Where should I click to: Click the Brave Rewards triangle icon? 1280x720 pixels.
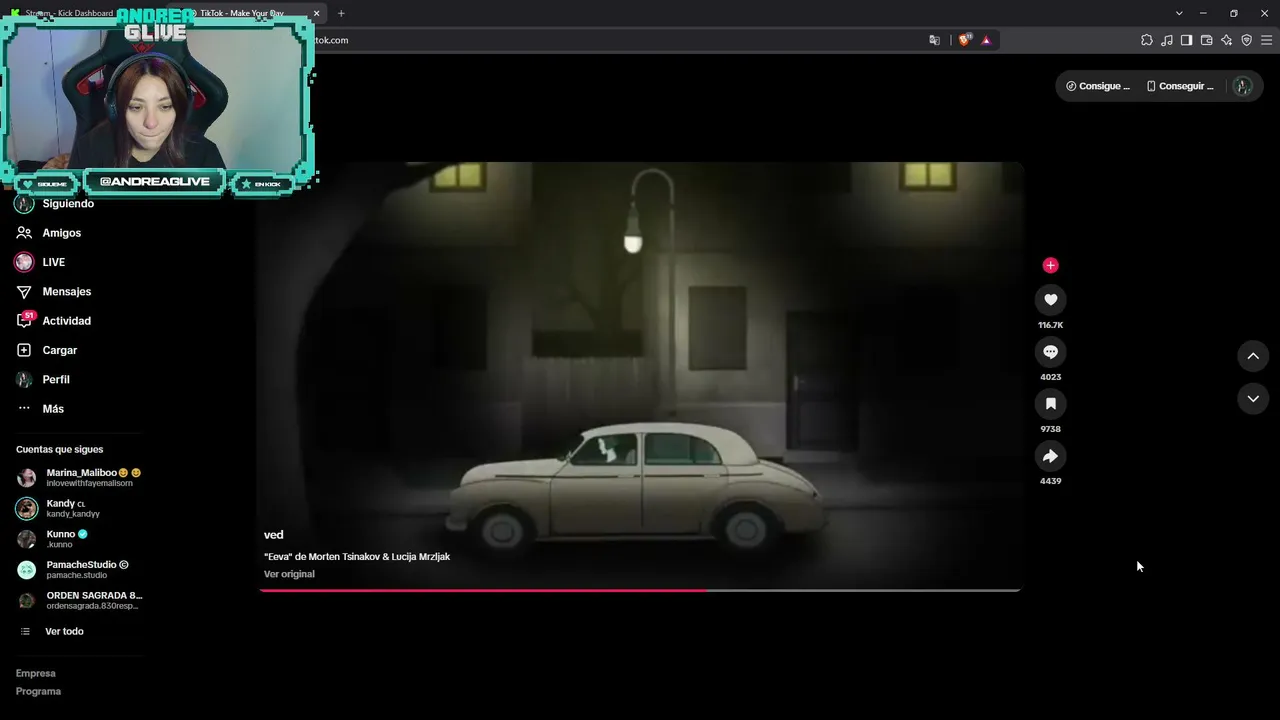[986, 40]
